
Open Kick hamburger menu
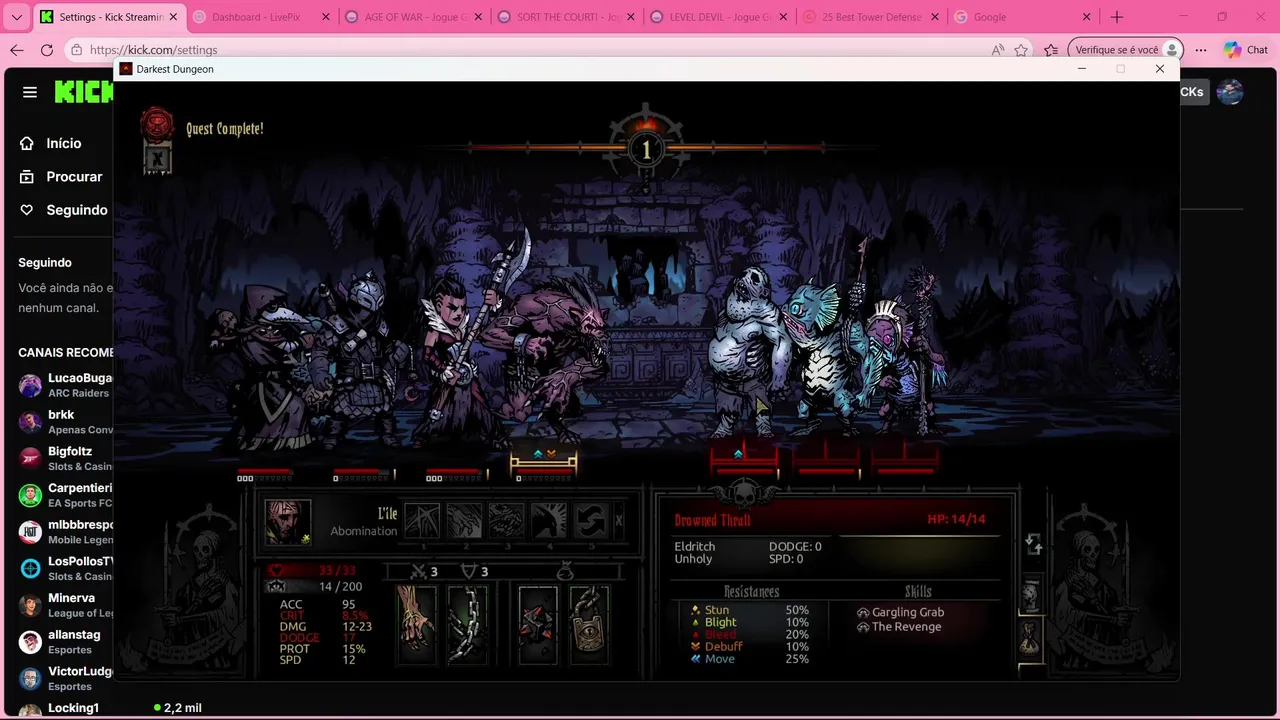coord(30,92)
